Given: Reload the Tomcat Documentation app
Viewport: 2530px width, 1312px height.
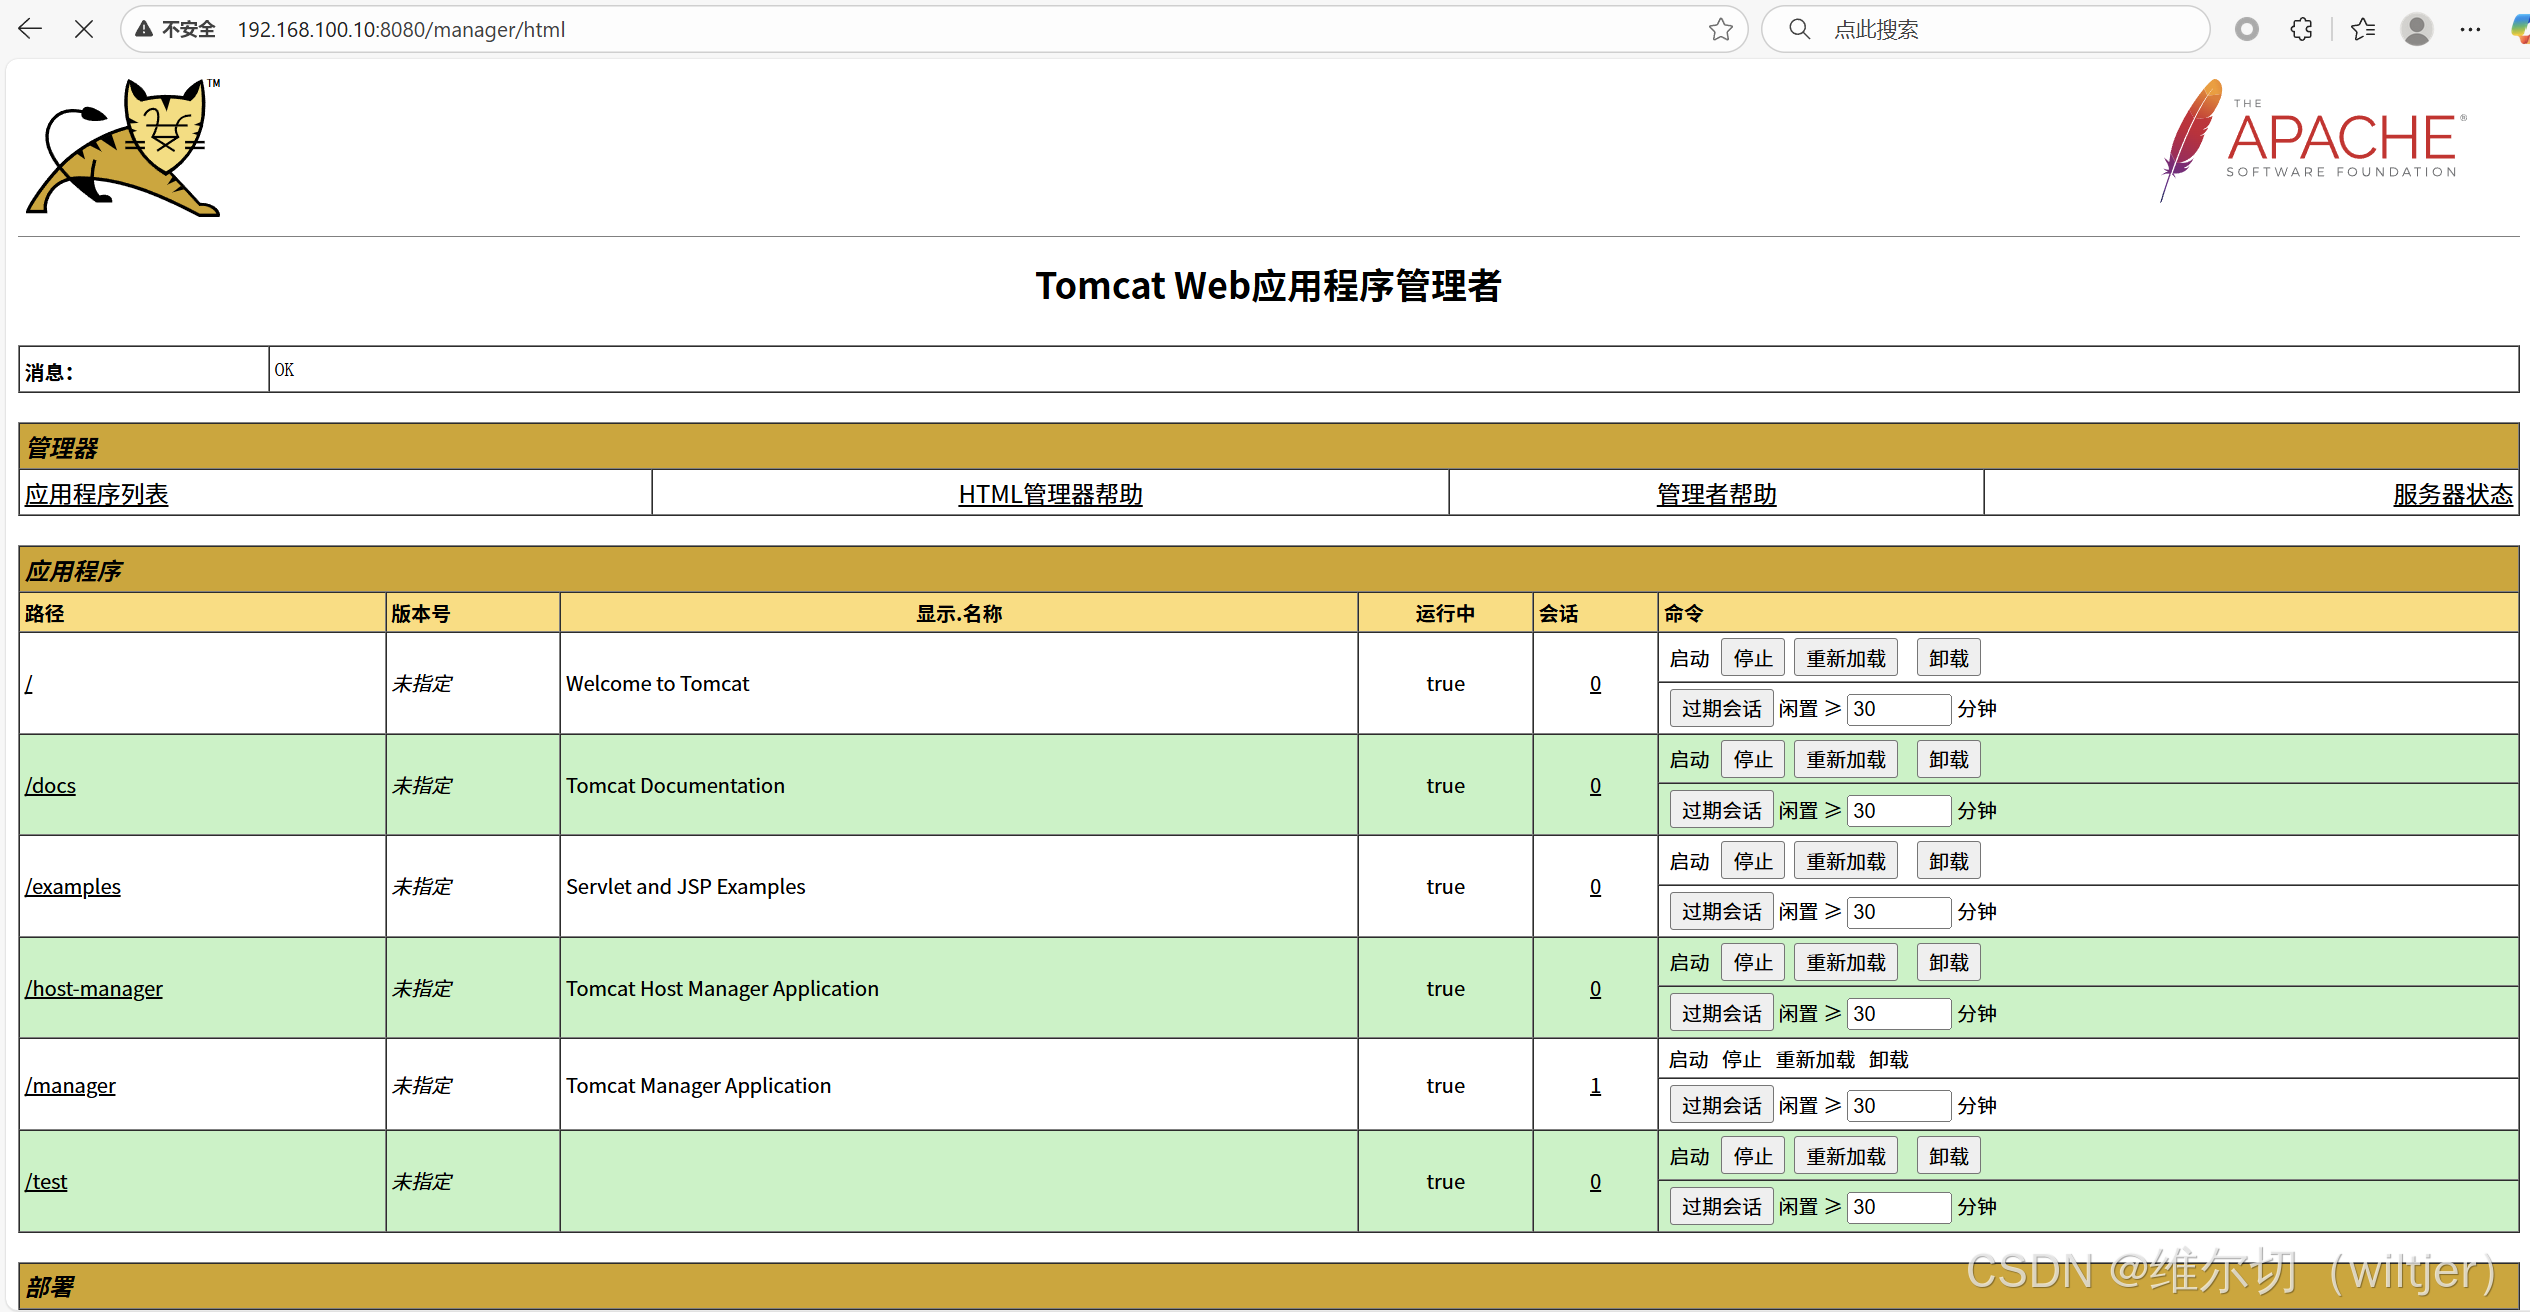Looking at the screenshot, I should 1845,759.
